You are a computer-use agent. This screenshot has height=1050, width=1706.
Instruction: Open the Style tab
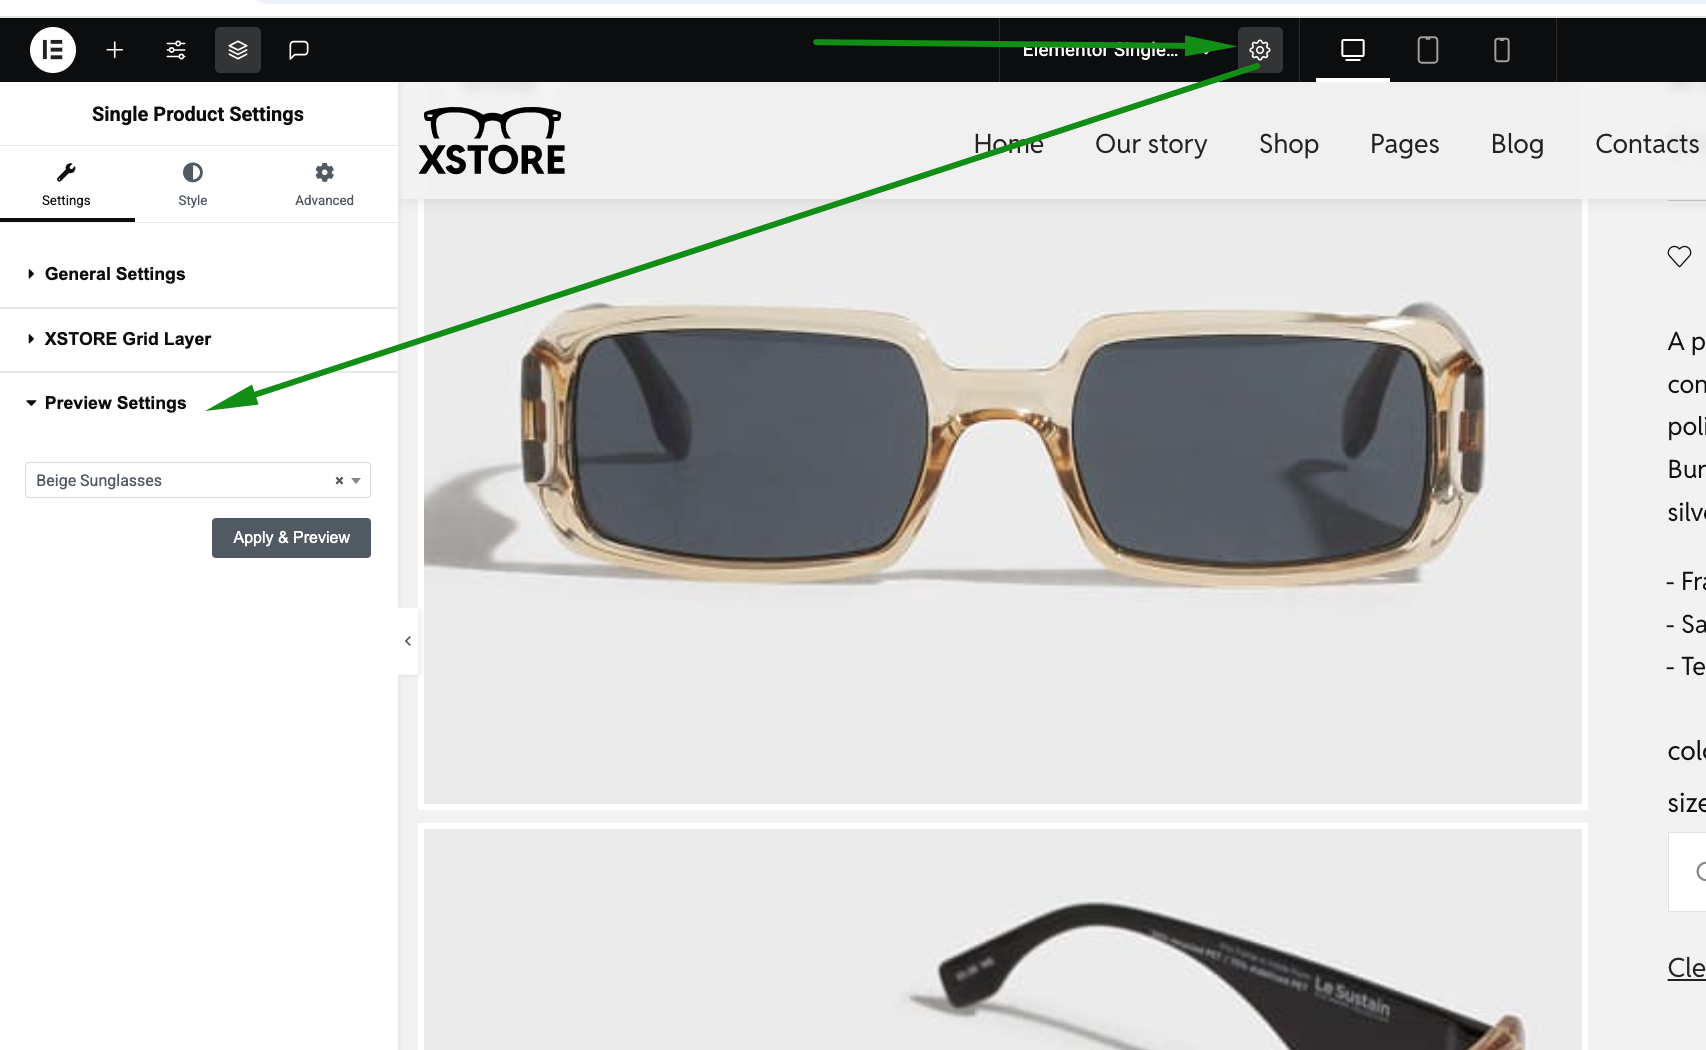(x=193, y=185)
